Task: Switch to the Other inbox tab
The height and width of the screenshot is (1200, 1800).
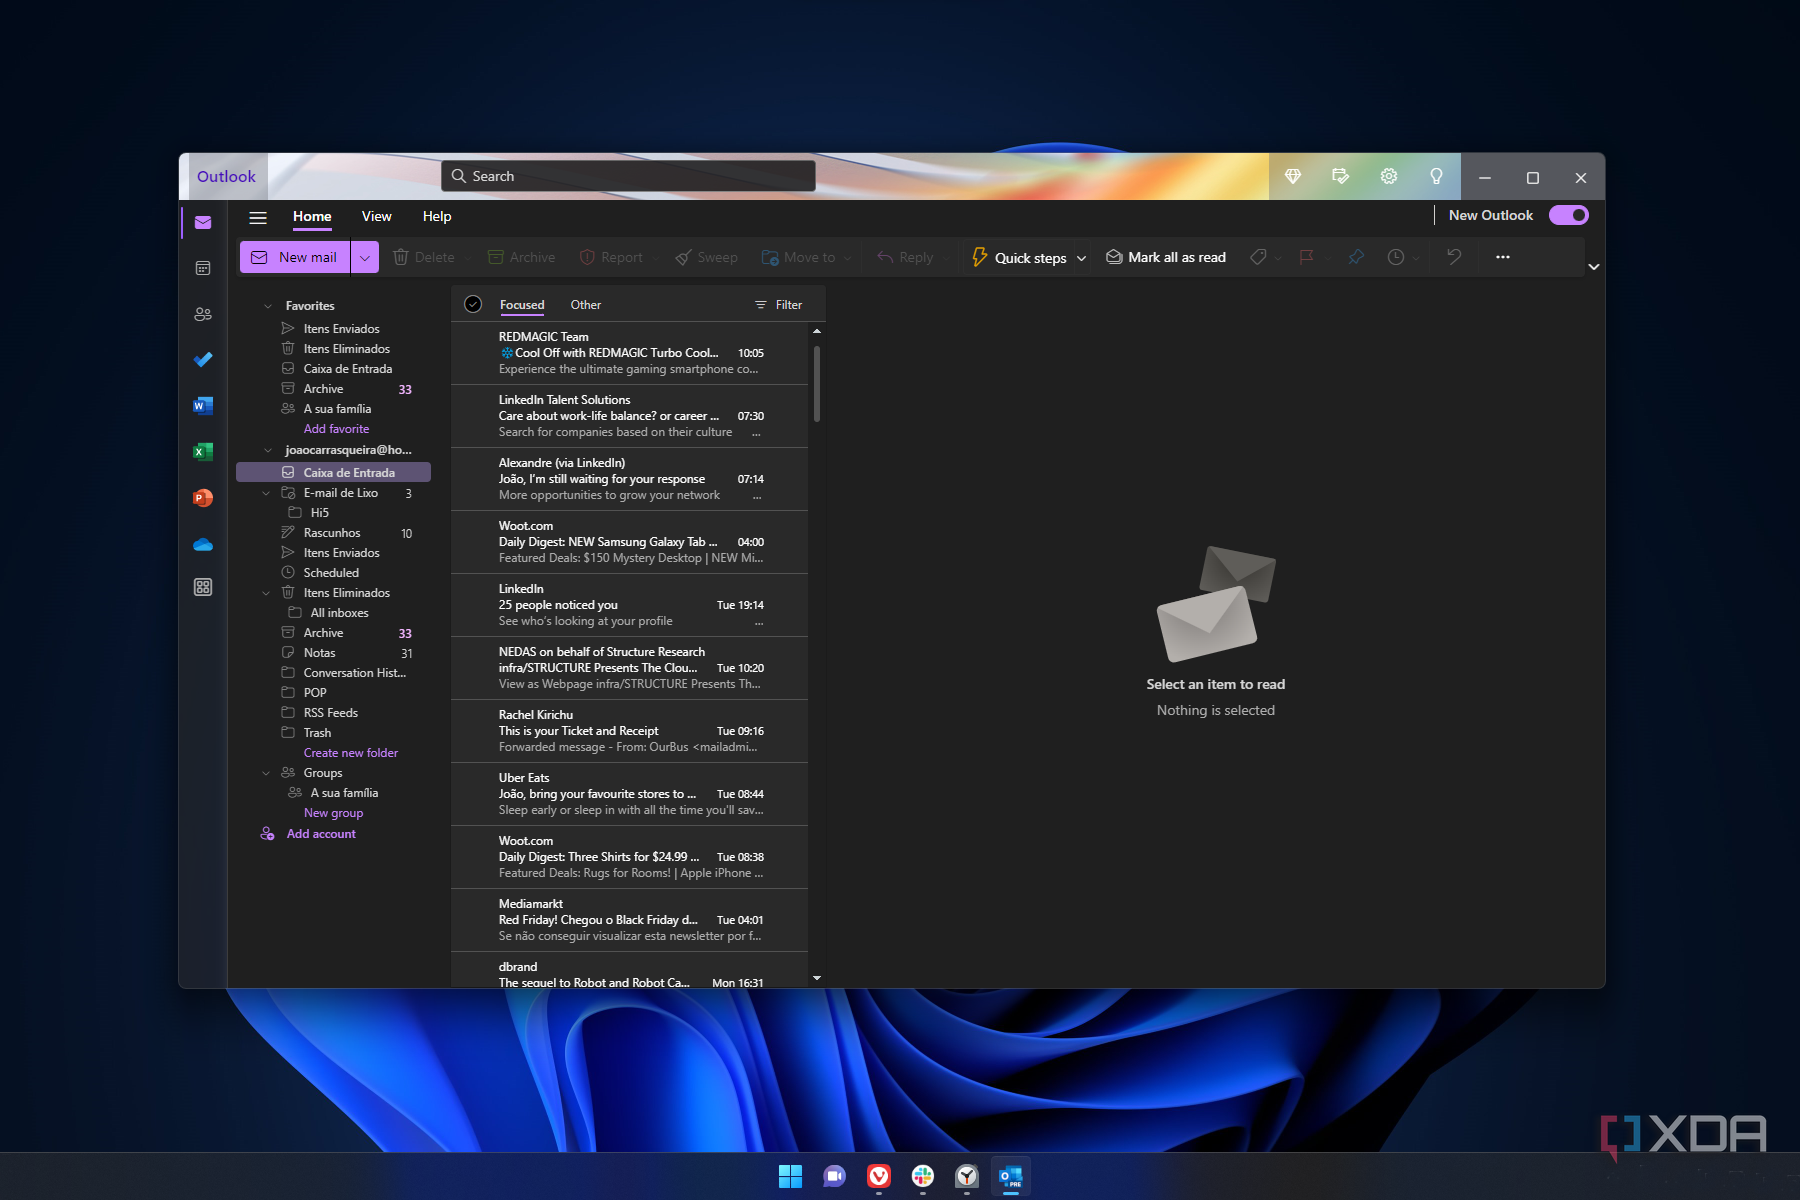Action: (586, 304)
